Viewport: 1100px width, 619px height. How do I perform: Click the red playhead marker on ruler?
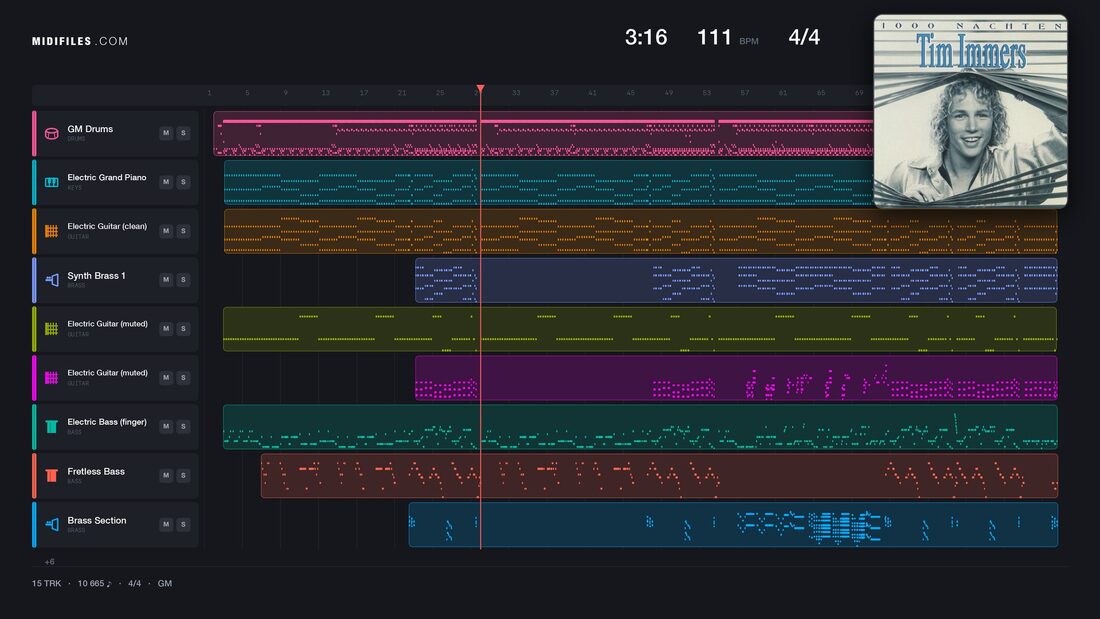[x=481, y=88]
